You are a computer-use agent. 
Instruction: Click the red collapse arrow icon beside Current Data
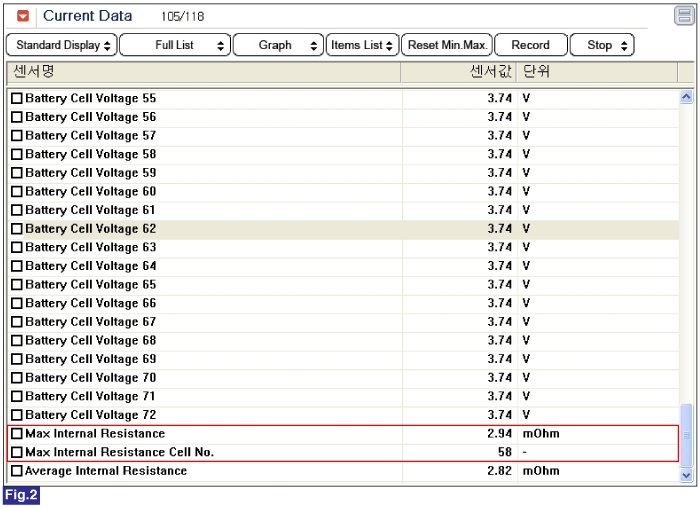23,16
